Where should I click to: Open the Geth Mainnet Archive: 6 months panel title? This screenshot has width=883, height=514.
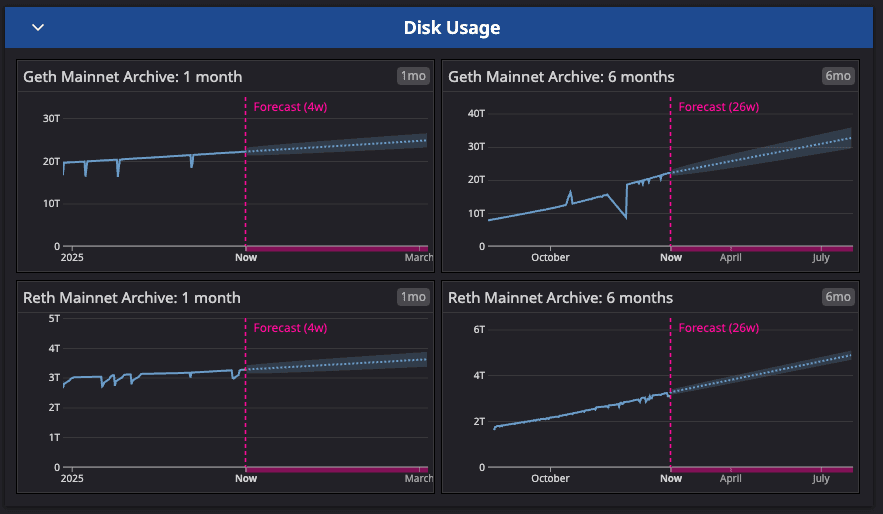pos(561,77)
